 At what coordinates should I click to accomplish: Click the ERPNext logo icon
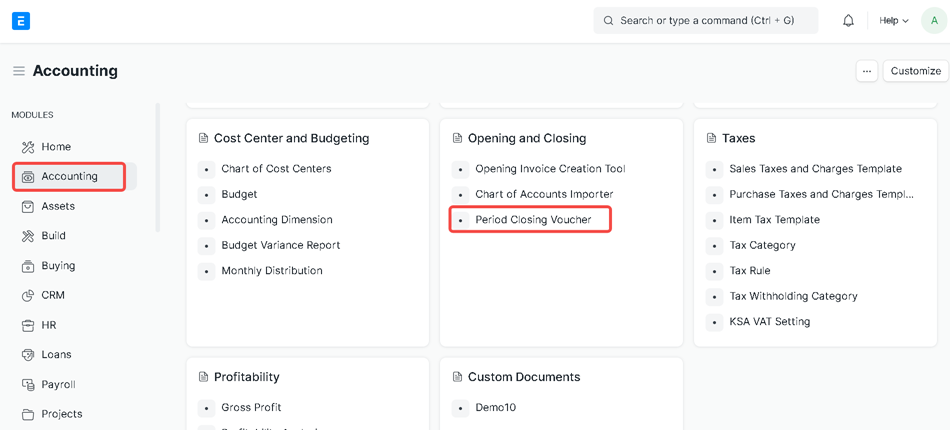pos(21,21)
